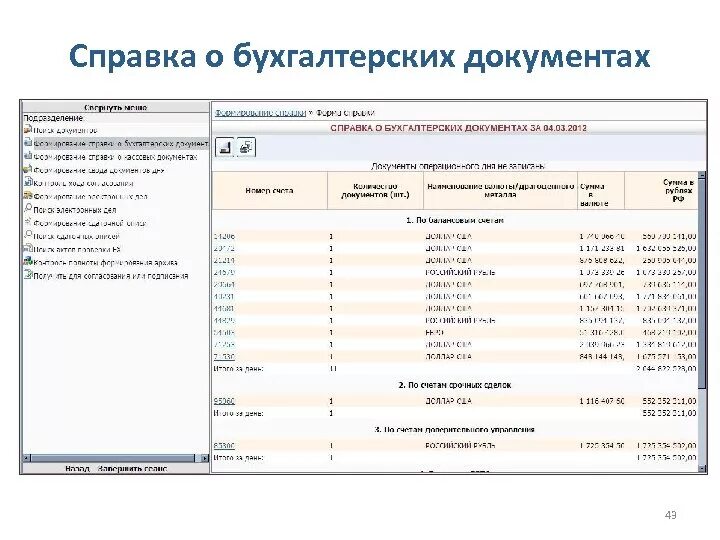Click document count 11 in balance accounts total
The image size is (720, 540).
(x=333, y=368)
